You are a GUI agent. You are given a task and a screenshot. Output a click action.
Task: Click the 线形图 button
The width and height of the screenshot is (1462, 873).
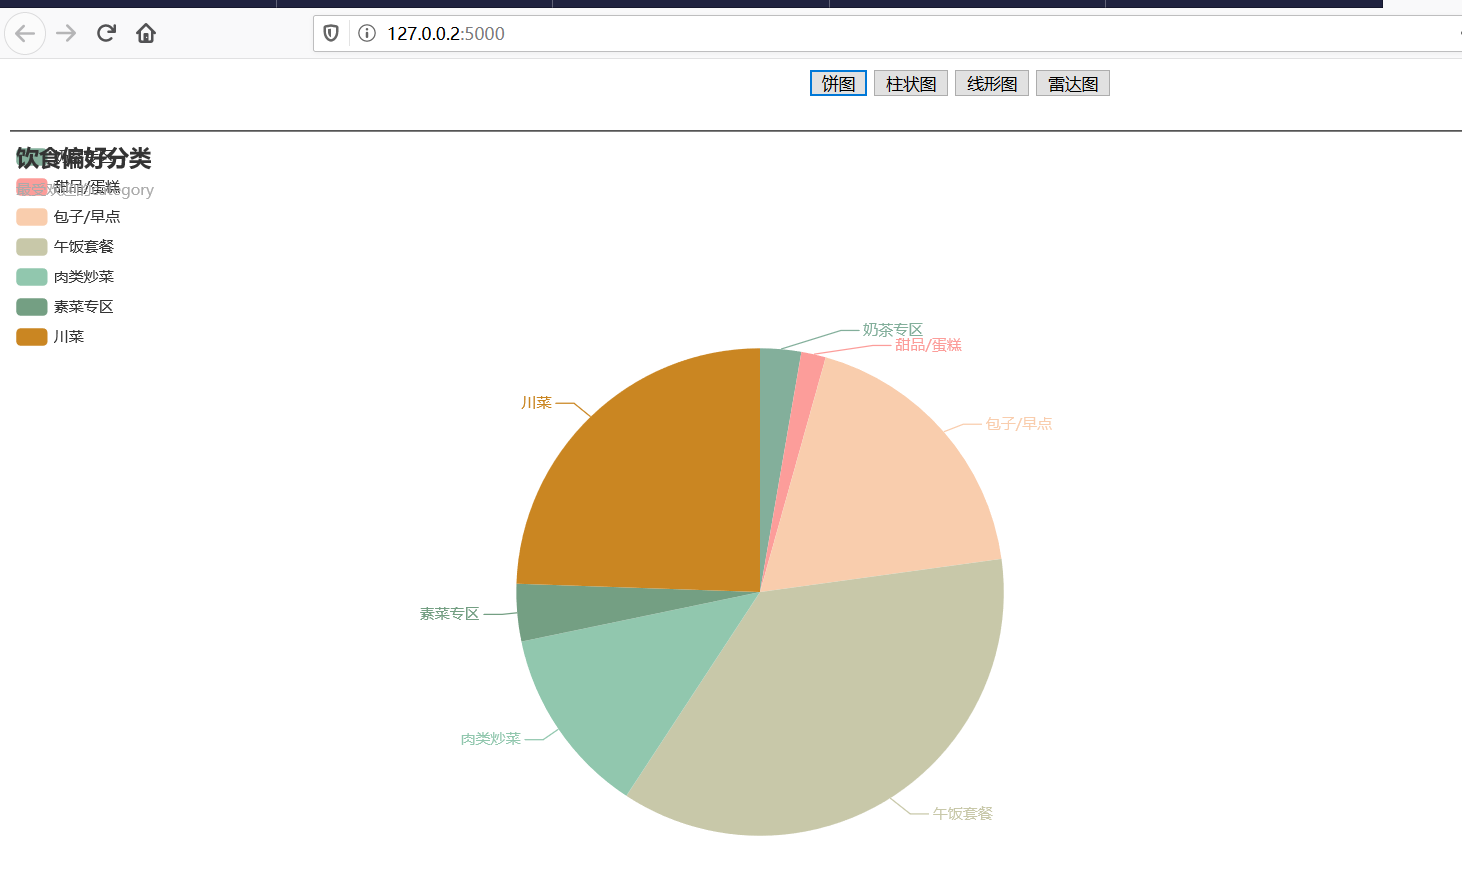(x=991, y=82)
